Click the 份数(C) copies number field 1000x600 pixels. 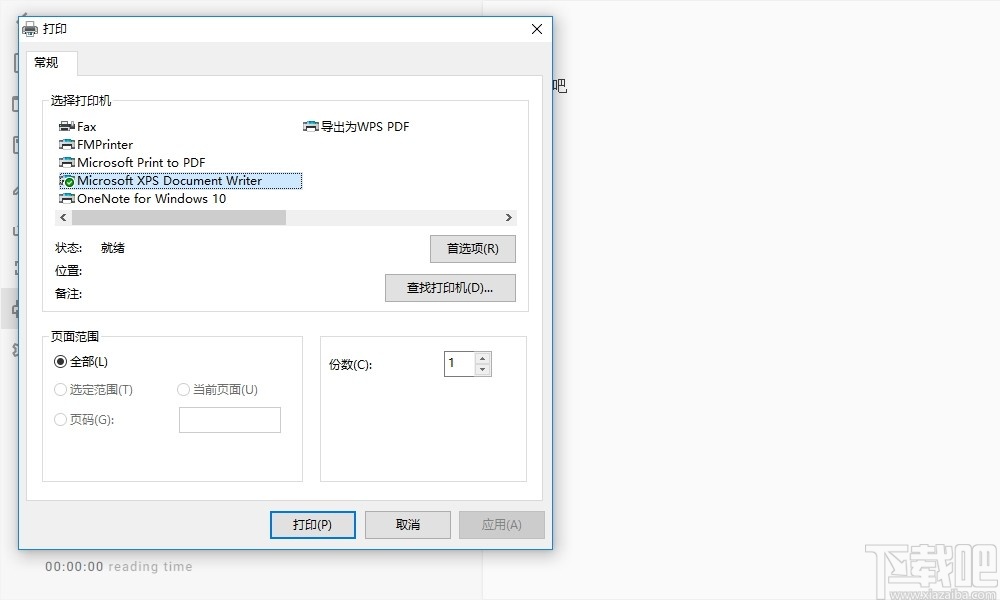pos(459,363)
